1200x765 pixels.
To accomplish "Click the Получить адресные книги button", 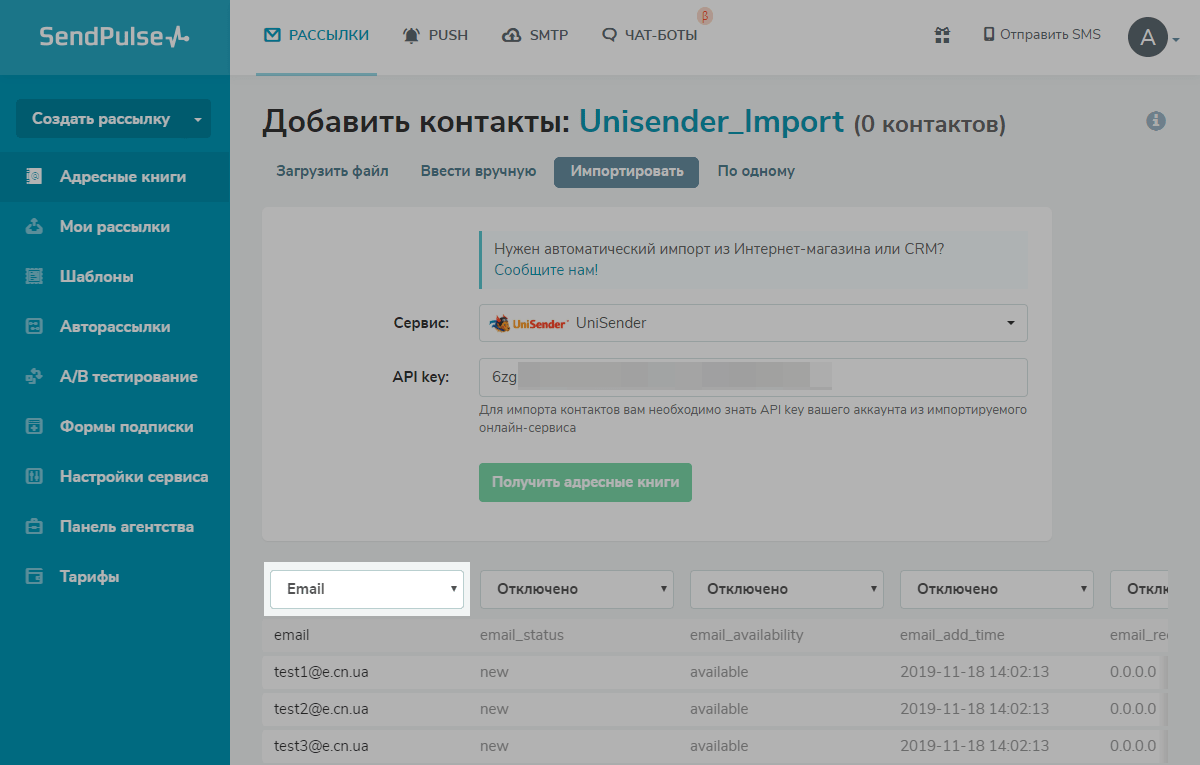I will pos(585,482).
